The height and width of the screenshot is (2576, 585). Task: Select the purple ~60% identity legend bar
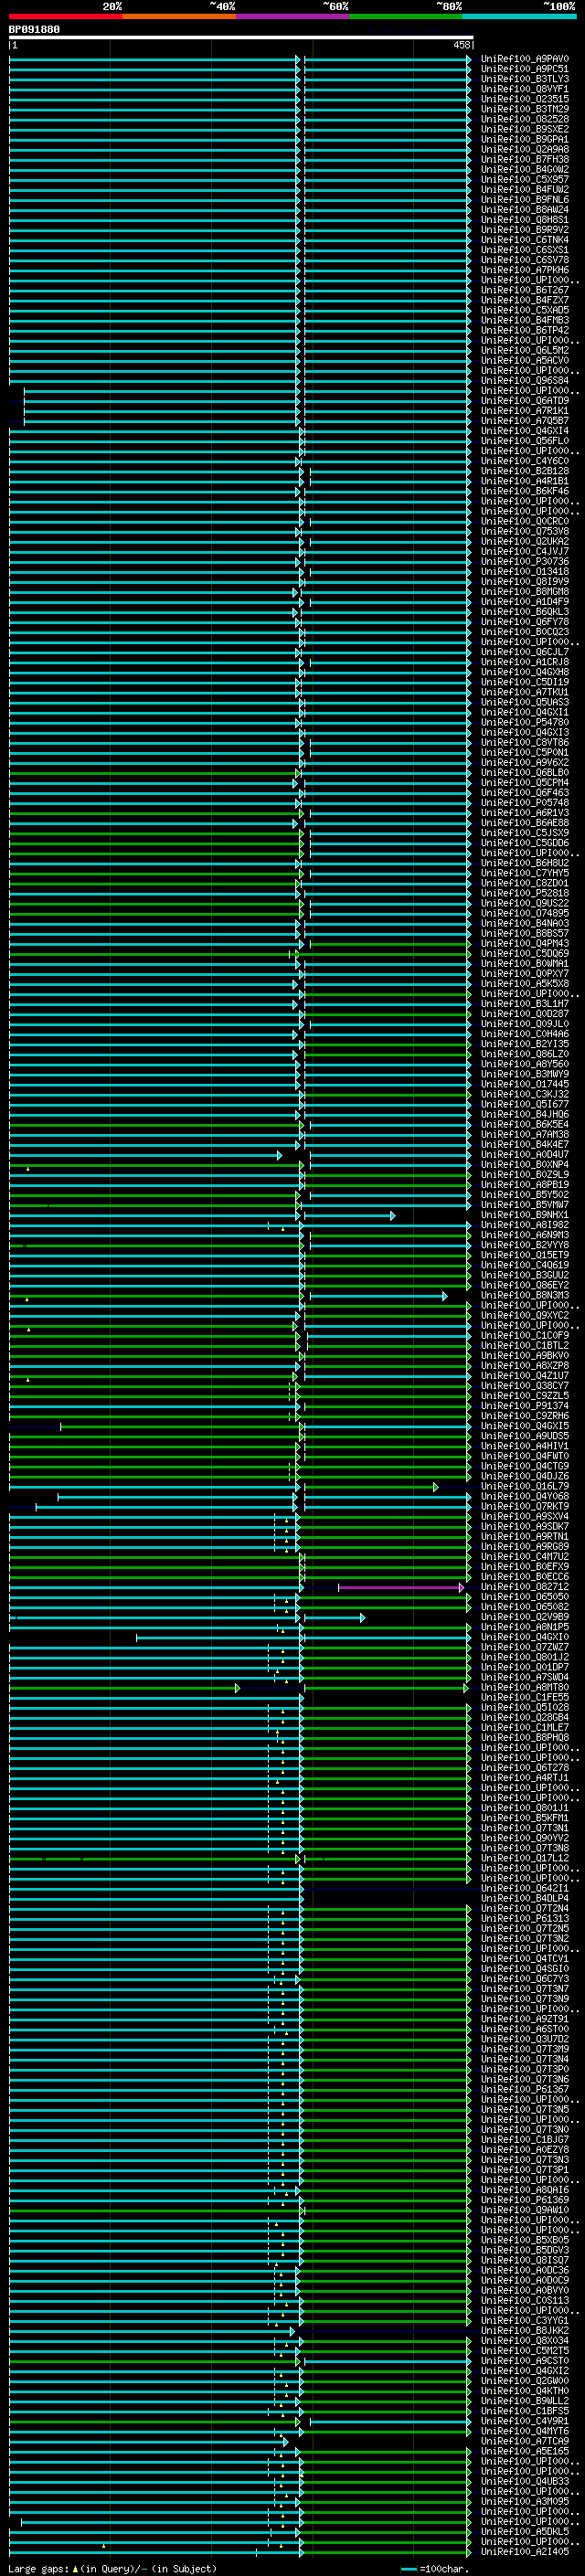point(293,16)
